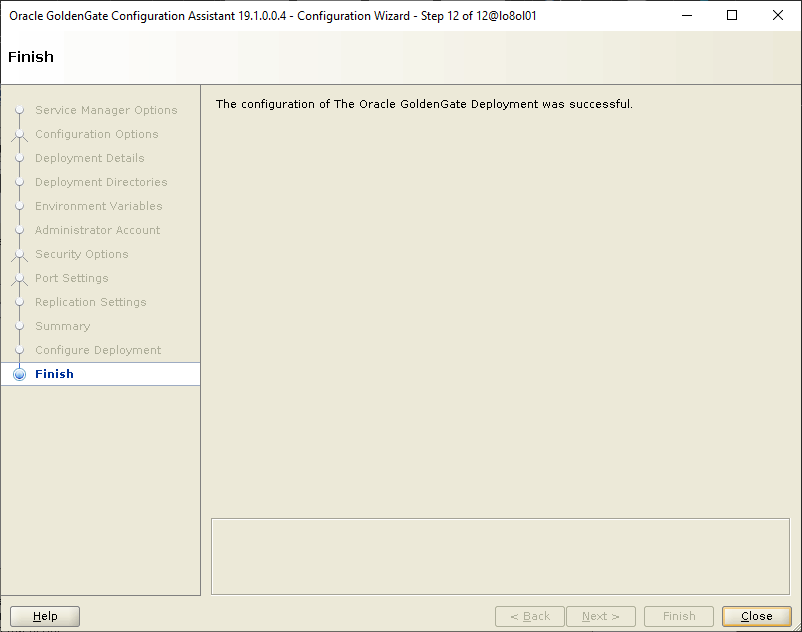Click the Port Settings step node icon
Viewport: 802px width, 632px height.
click(x=19, y=278)
